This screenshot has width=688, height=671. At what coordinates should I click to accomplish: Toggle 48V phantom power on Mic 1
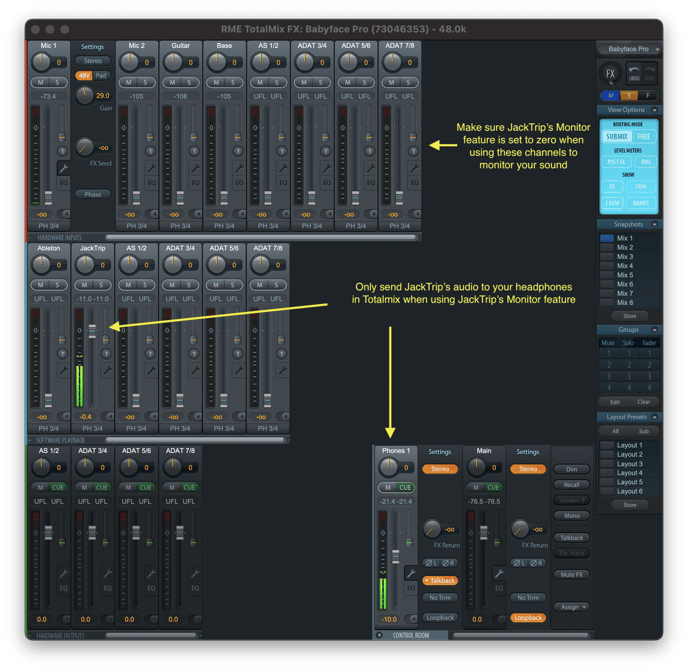(83, 75)
